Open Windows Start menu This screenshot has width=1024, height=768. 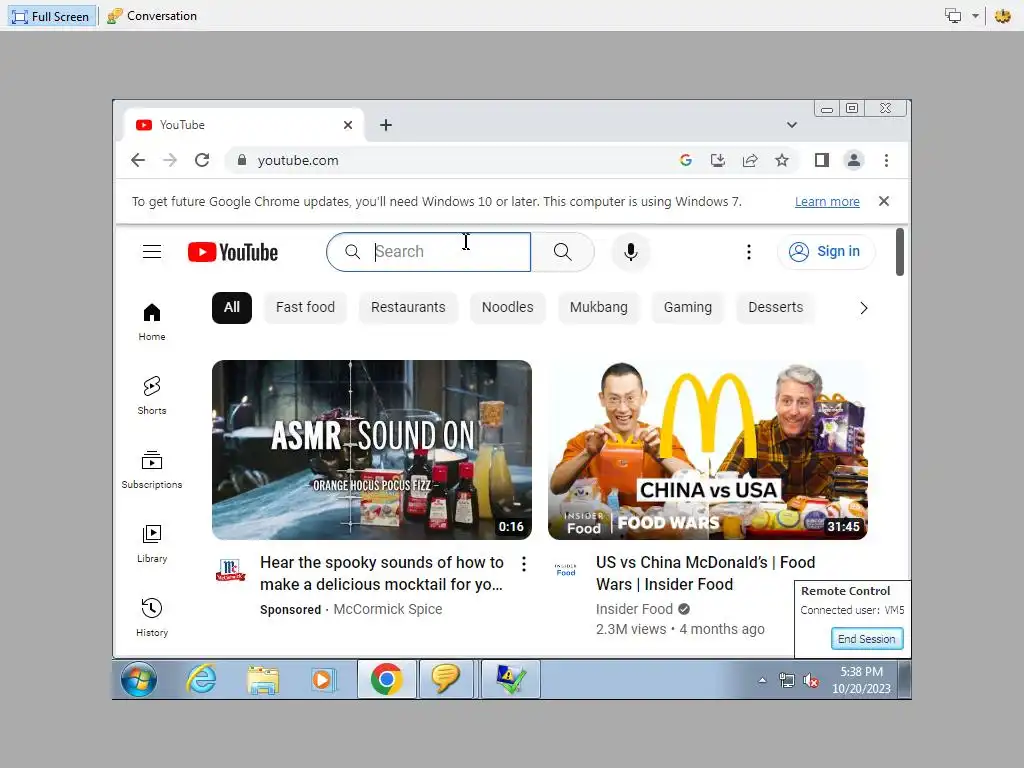[x=138, y=680]
